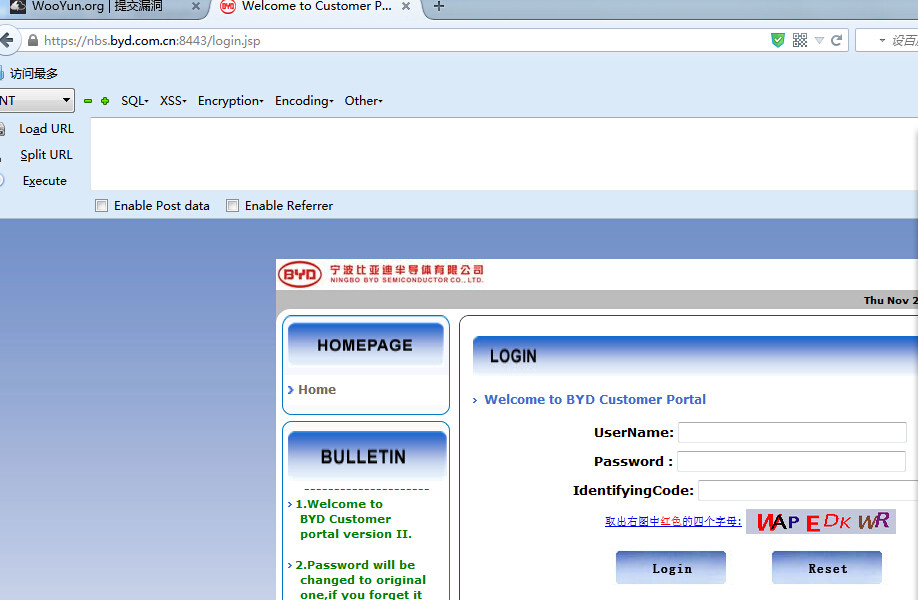Enable the Referrer checkbox
This screenshot has width=918, height=600.
pos(232,205)
